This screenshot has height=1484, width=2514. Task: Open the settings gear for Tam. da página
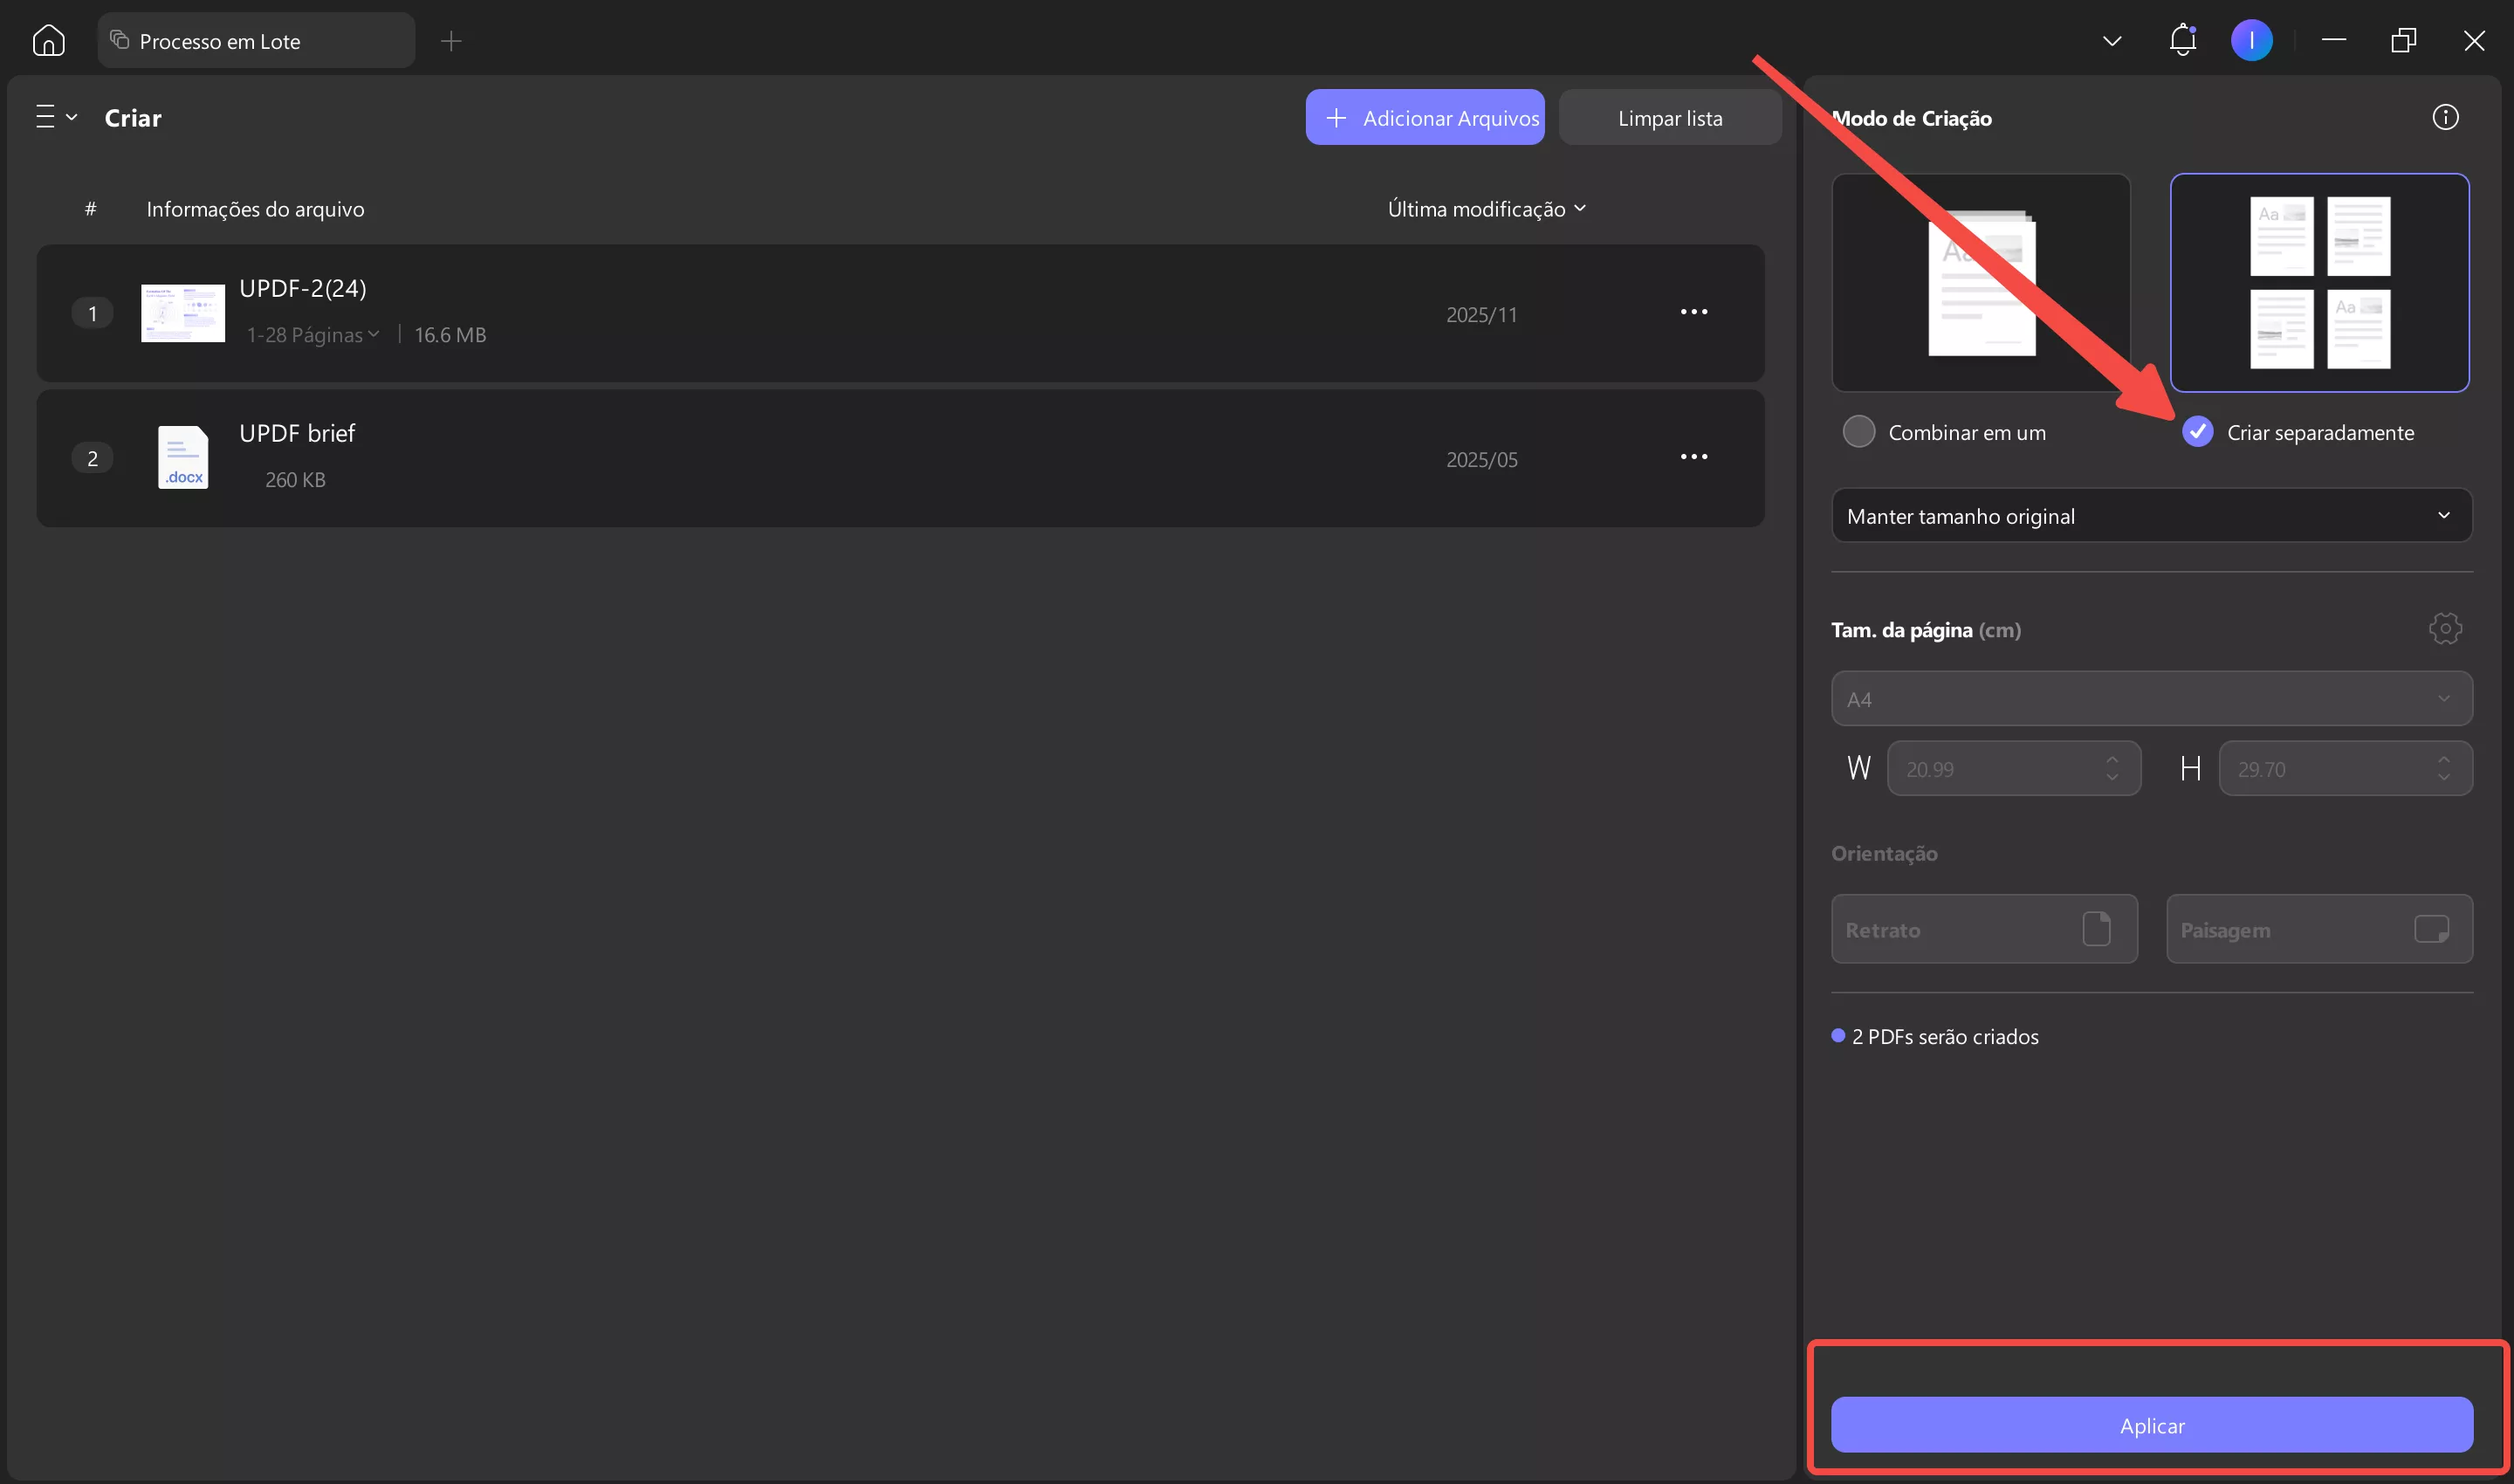tap(2445, 628)
